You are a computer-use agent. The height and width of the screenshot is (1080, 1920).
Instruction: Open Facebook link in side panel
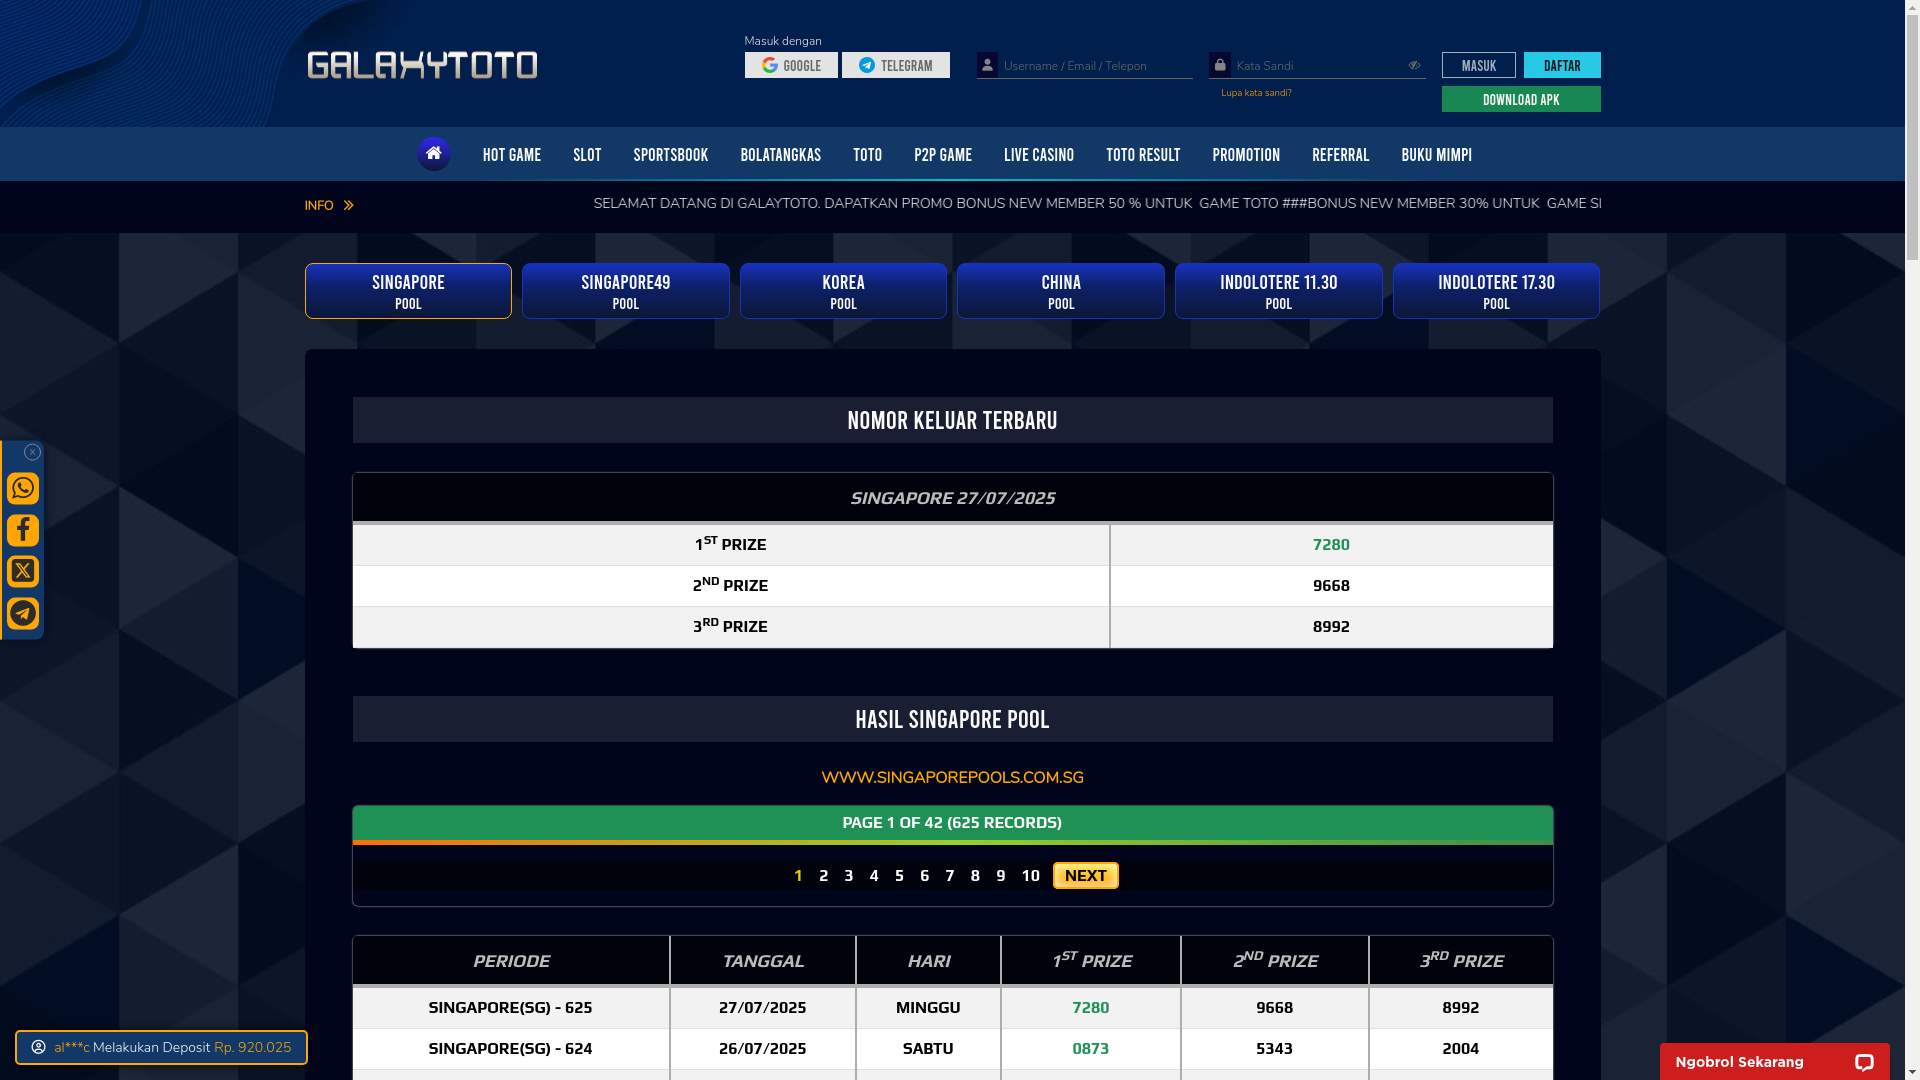[23, 530]
